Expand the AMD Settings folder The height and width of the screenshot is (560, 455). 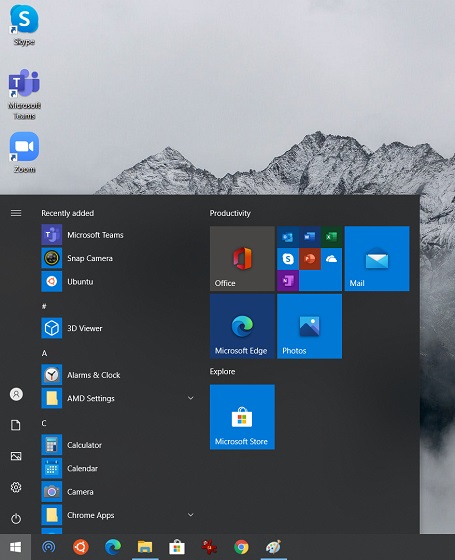[191, 398]
